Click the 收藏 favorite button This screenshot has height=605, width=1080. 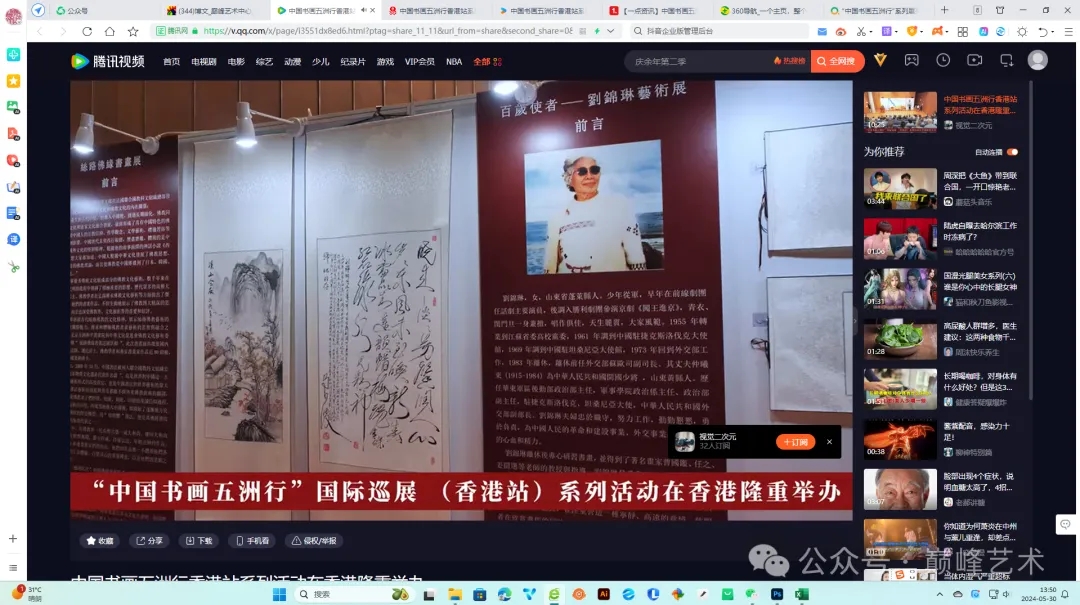[x=100, y=541]
